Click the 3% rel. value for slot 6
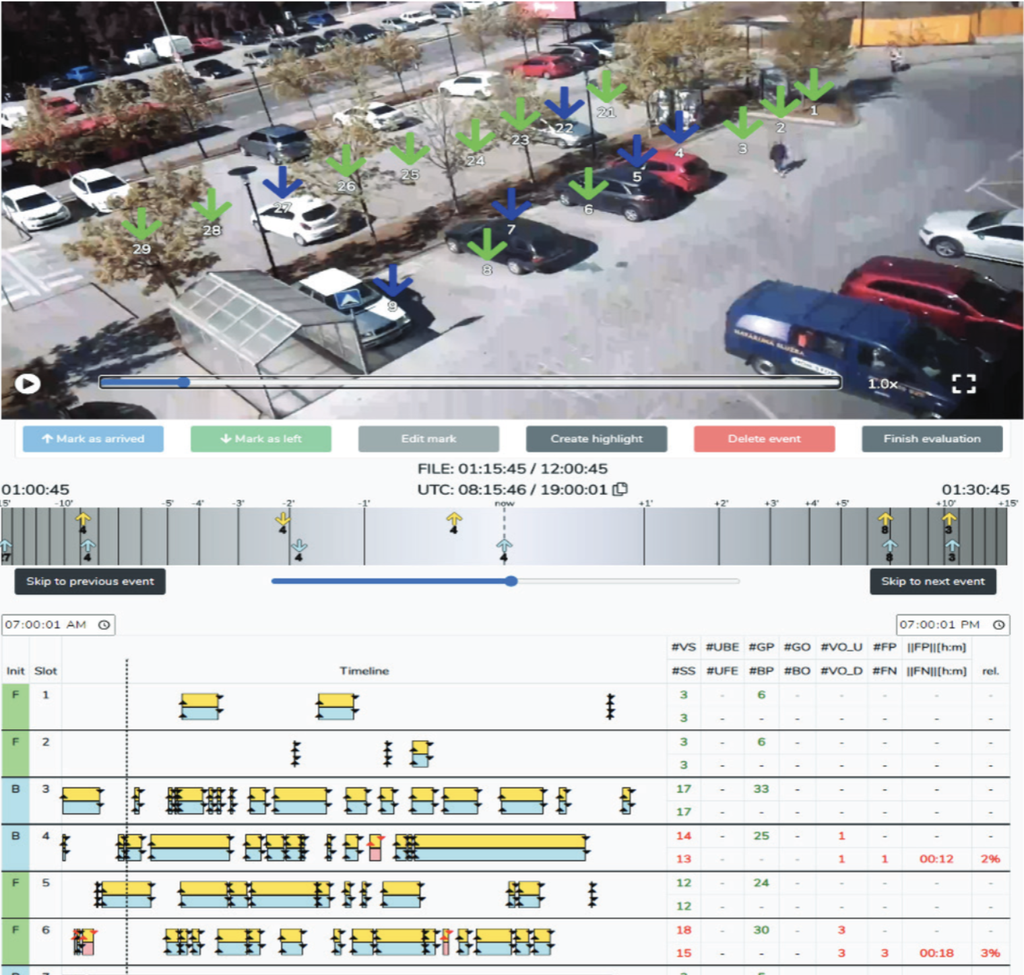The height and width of the screenshot is (975, 1024). point(990,953)
